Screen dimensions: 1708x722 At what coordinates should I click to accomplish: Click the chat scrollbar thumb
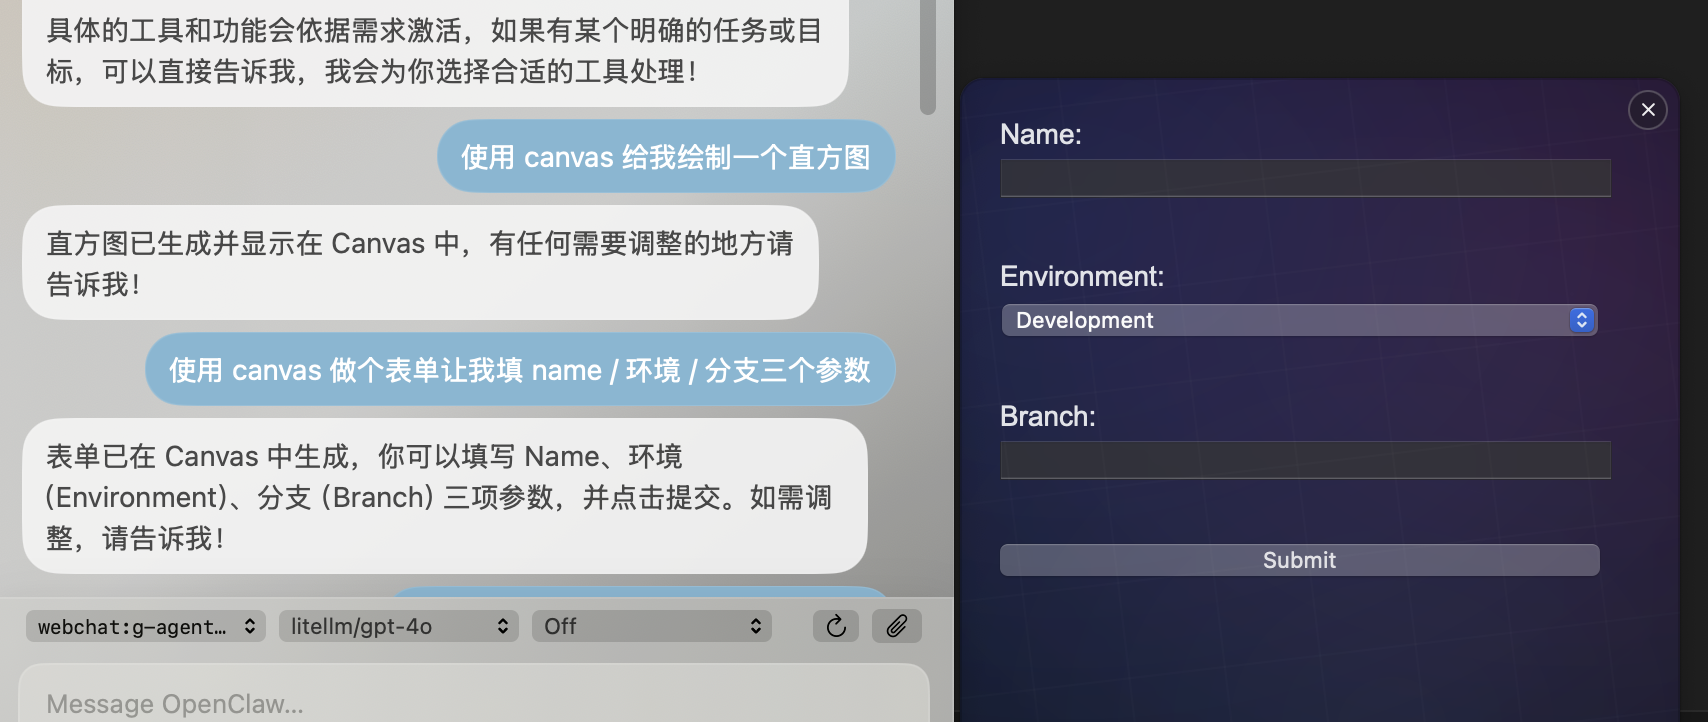[x=928, y=55]
